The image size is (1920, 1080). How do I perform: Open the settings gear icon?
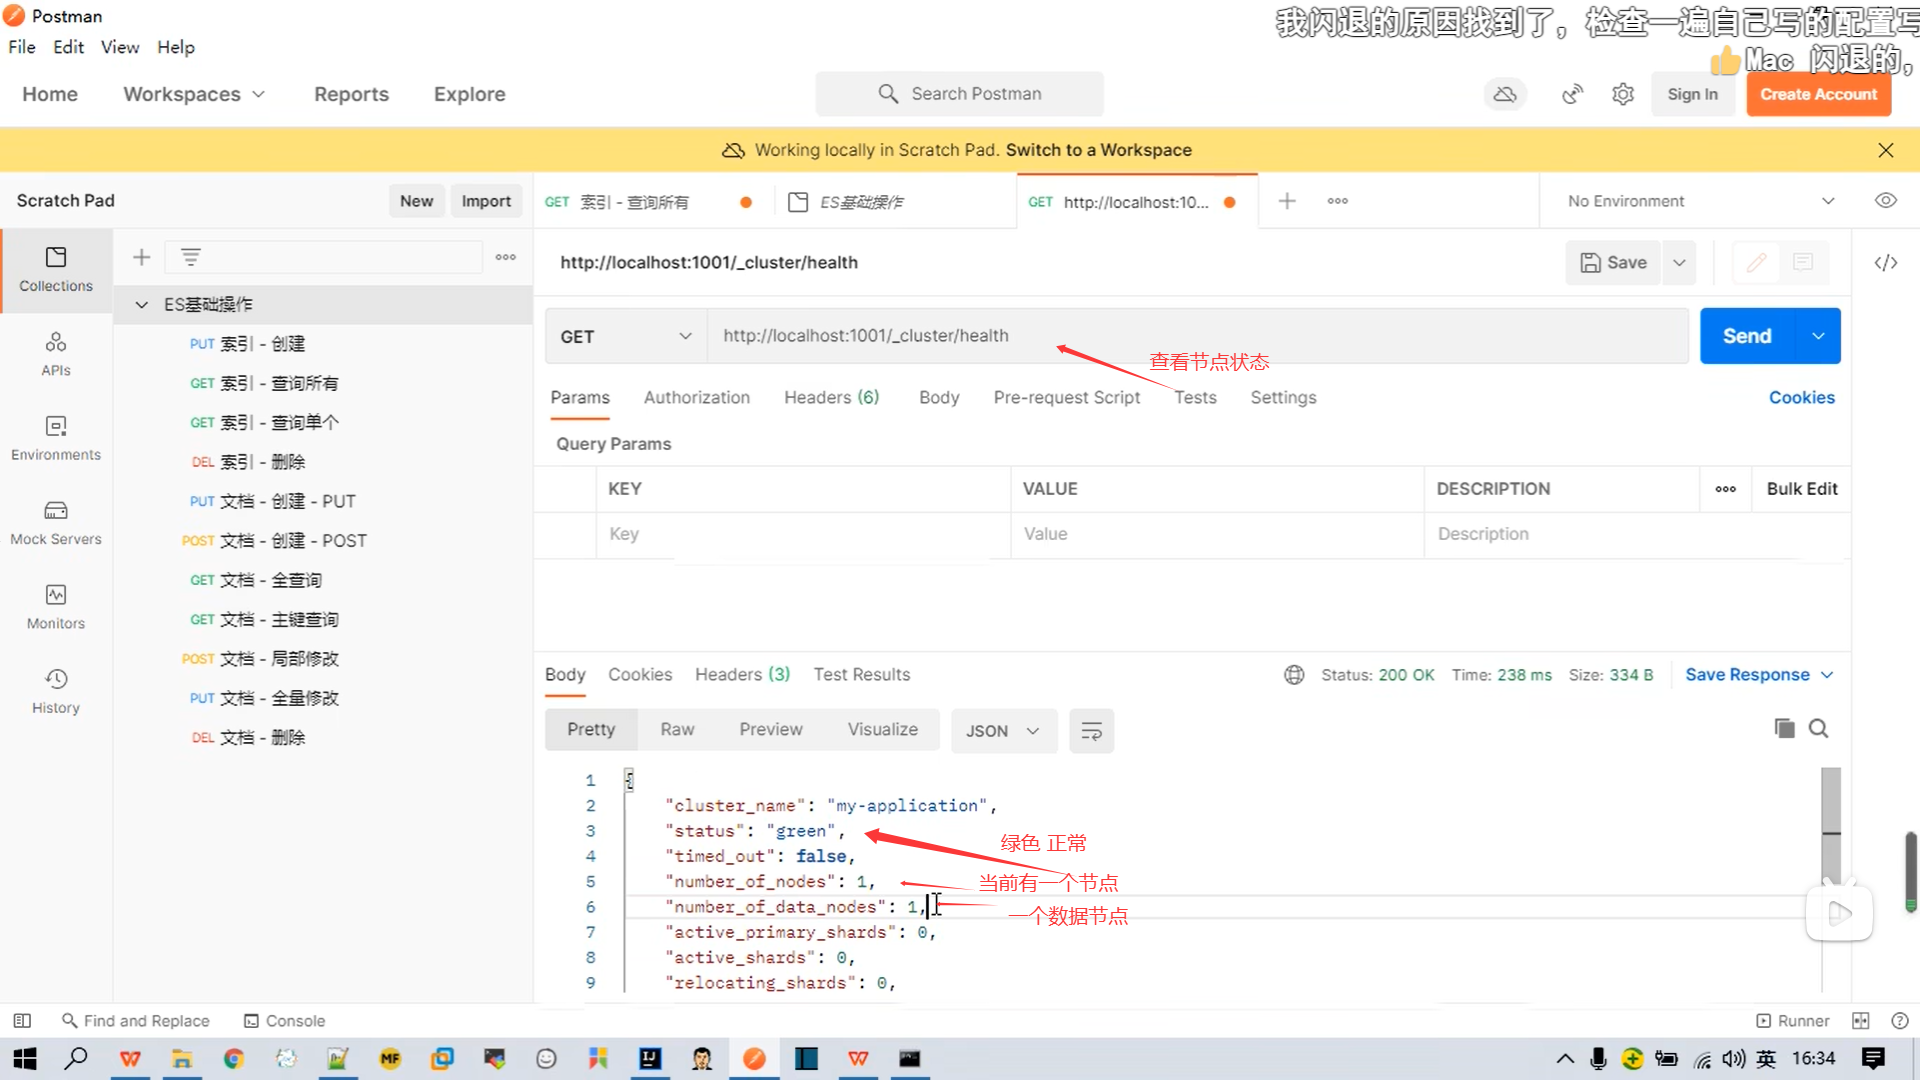(1622, 94)
